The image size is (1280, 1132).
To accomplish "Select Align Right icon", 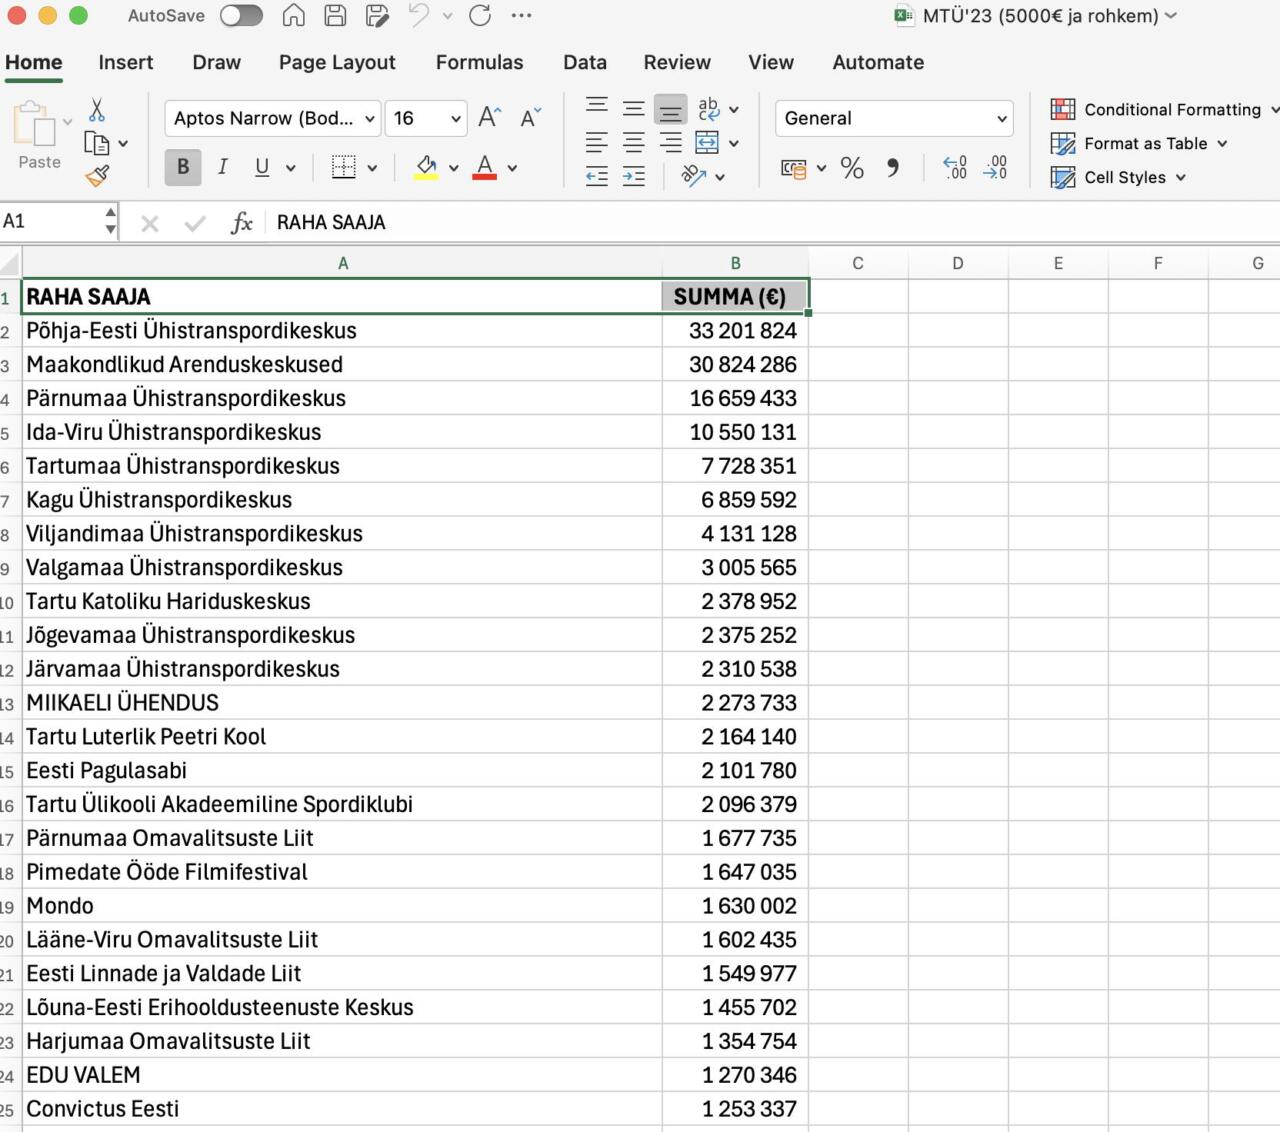I will (671, 143).
